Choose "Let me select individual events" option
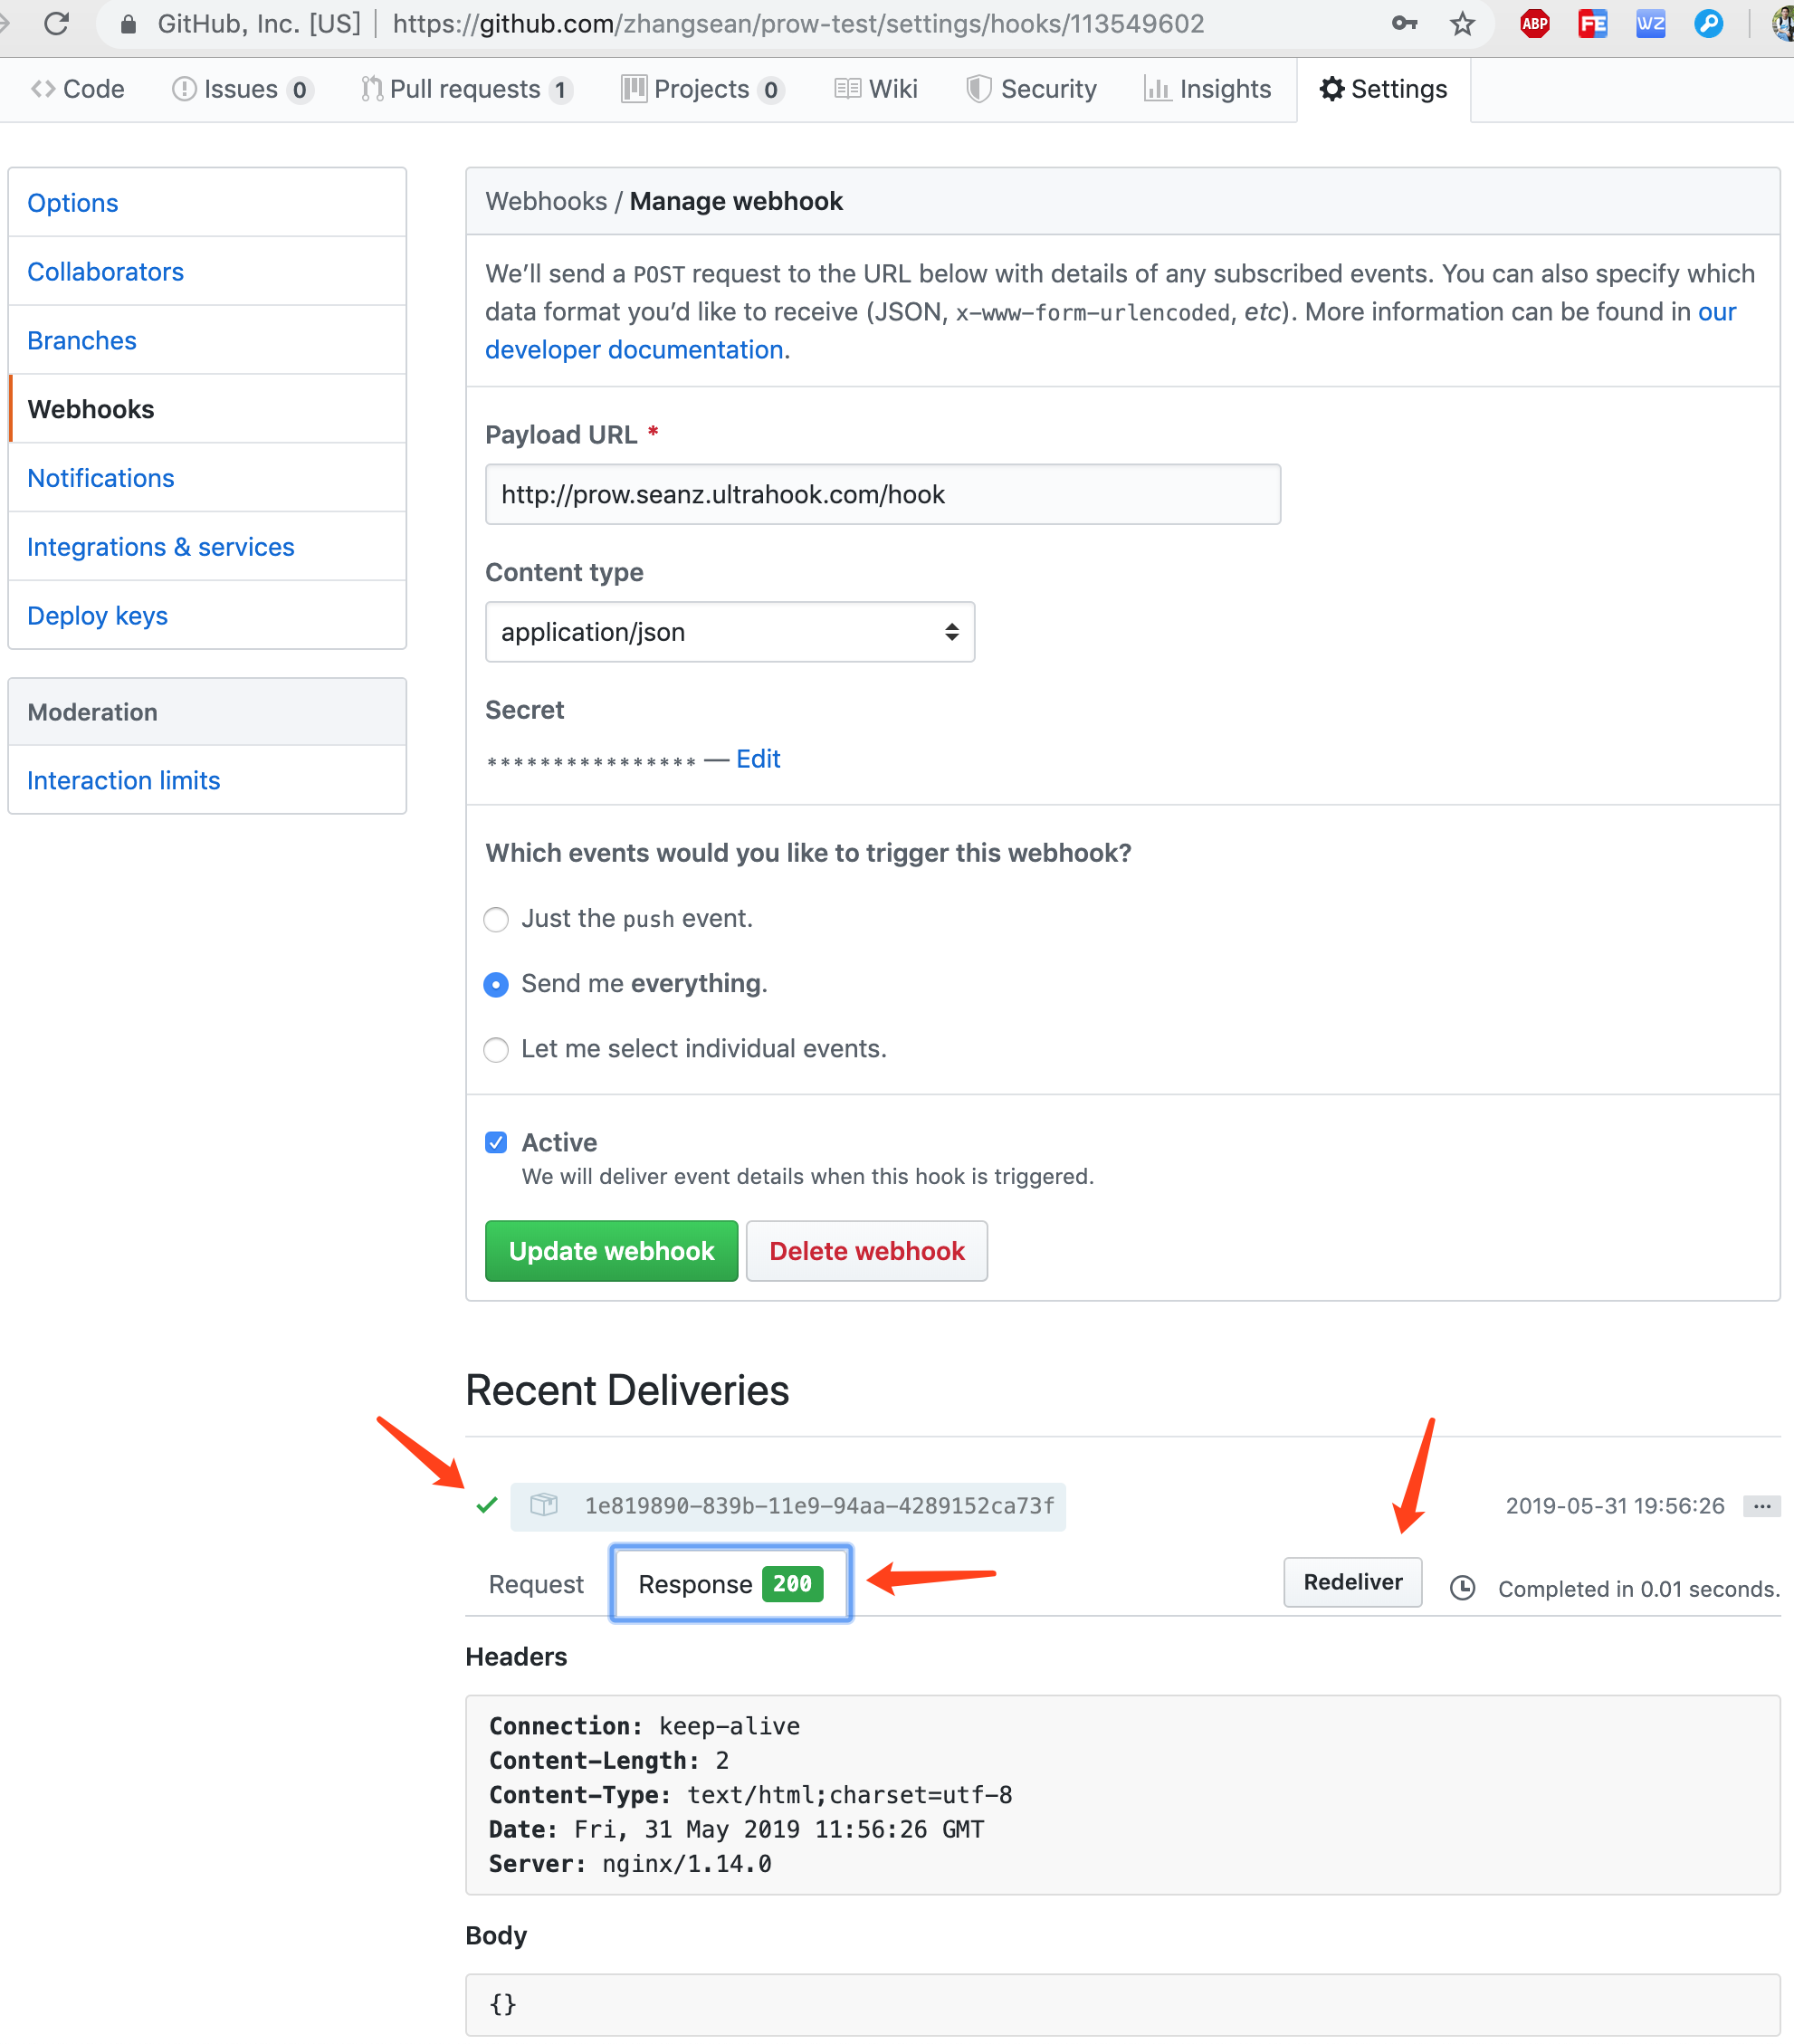Image resolution: width=1794 pixels, height=2044 pixels. [496, 1049]
